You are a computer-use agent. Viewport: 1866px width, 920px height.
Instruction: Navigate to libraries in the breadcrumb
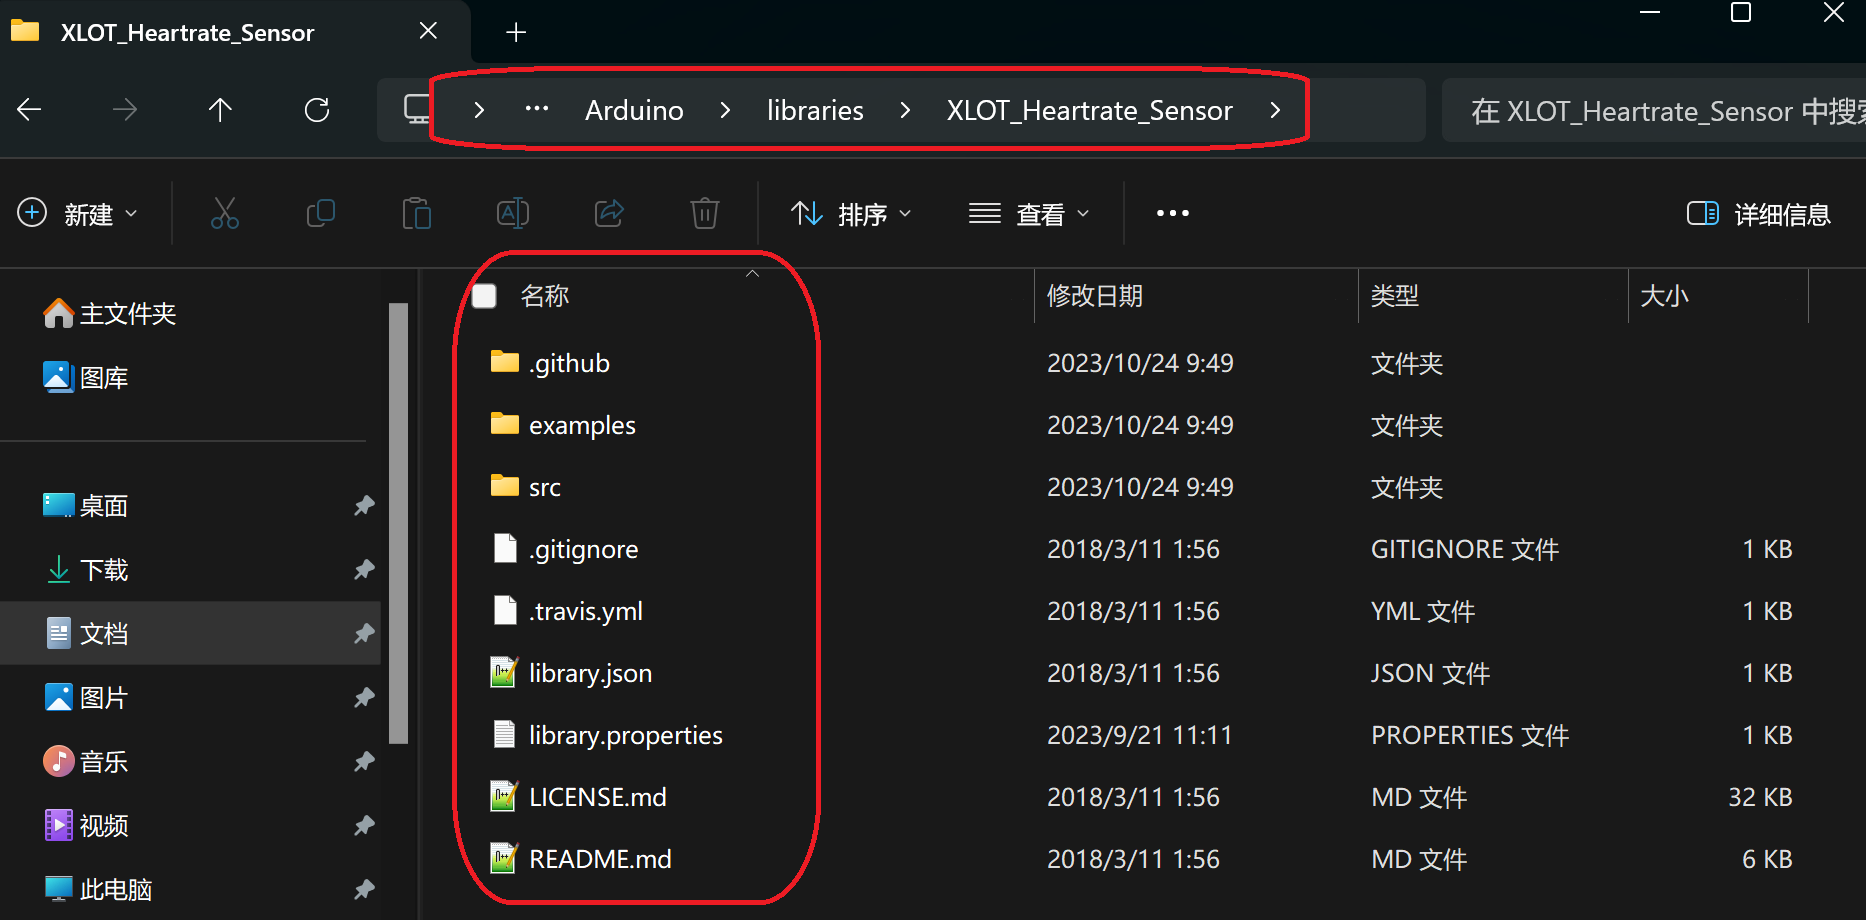tap(815, 110)
